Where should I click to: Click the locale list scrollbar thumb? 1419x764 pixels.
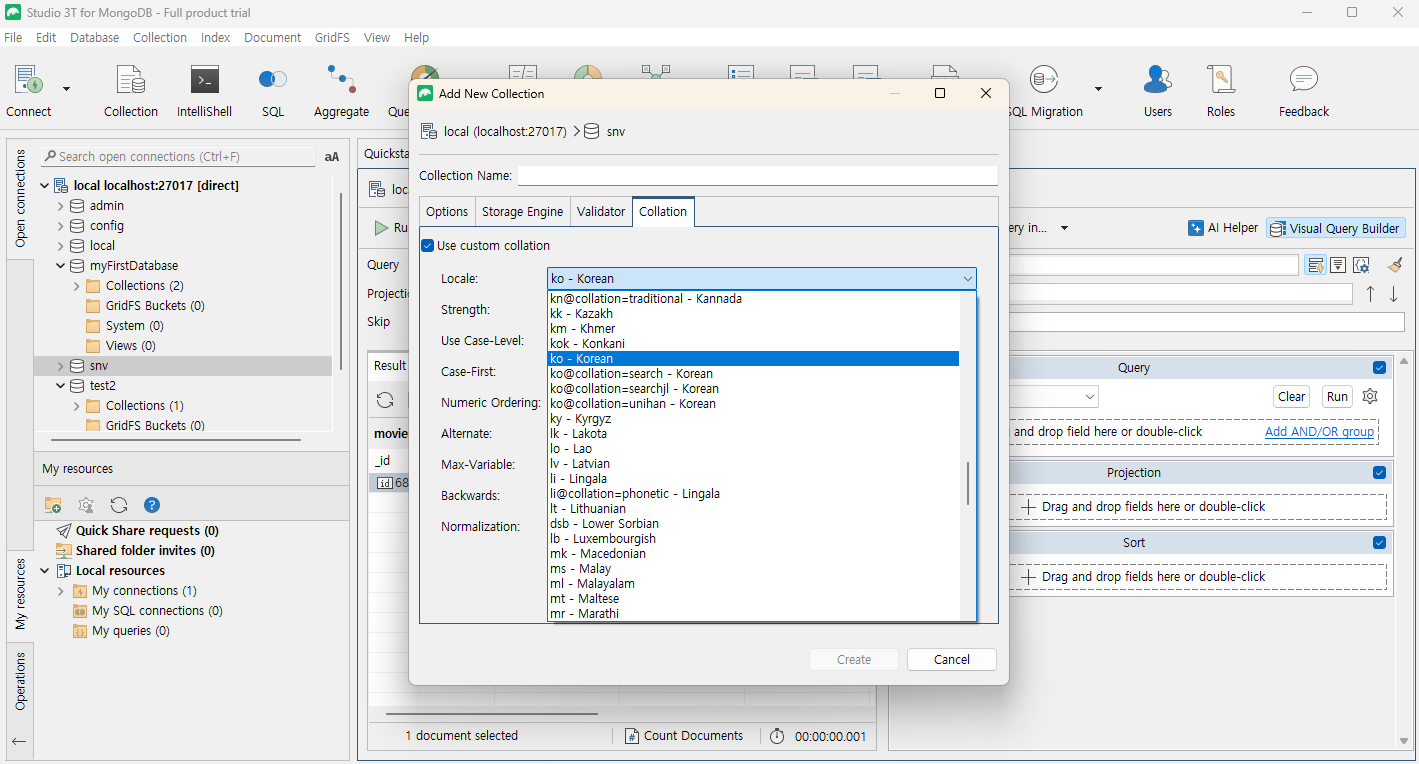(x=967, y=484)
